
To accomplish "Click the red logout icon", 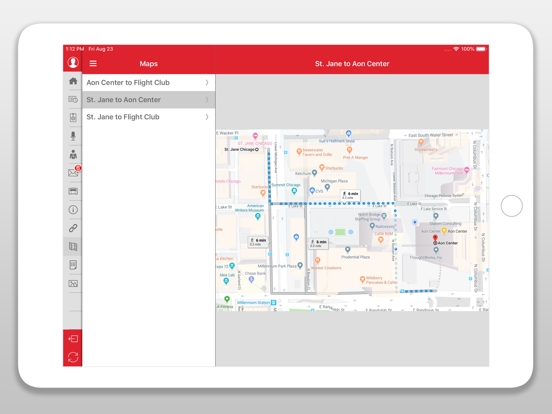I will click(73, 339).
